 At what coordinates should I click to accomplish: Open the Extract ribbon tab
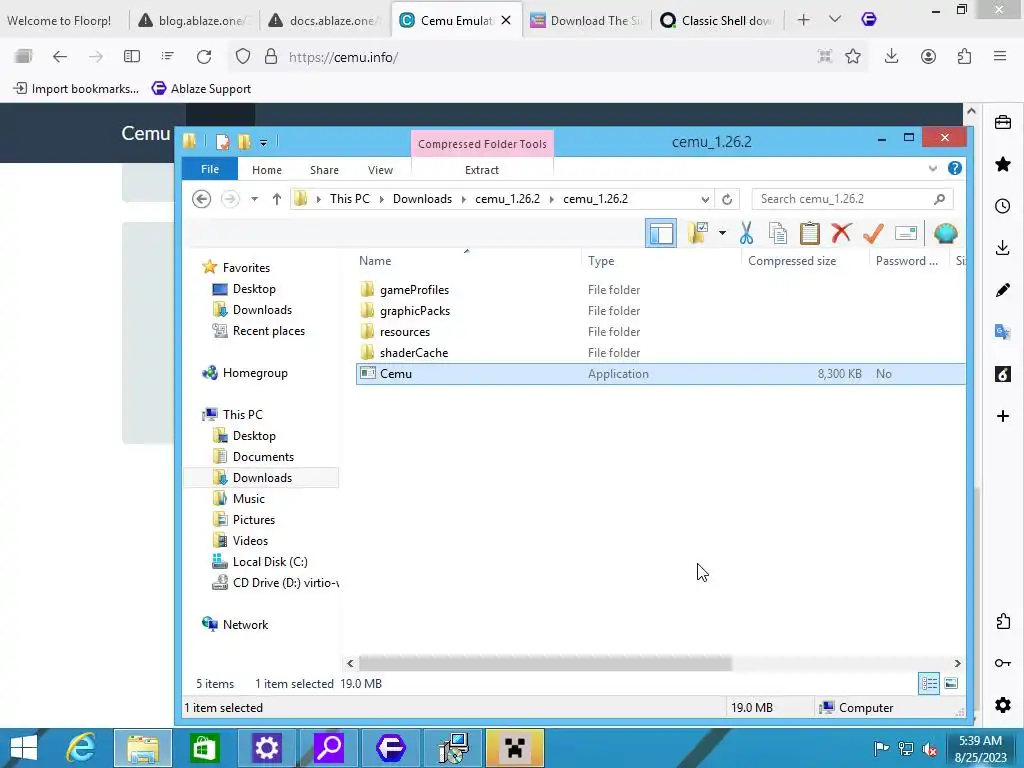pyautogui.click(x=482, y=170)
